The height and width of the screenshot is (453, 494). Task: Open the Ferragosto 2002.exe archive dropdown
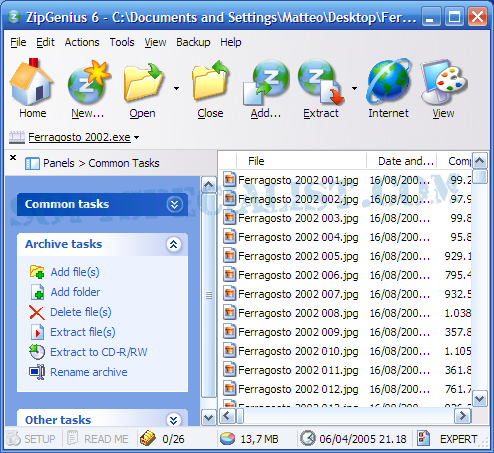[x=137, y=137]
